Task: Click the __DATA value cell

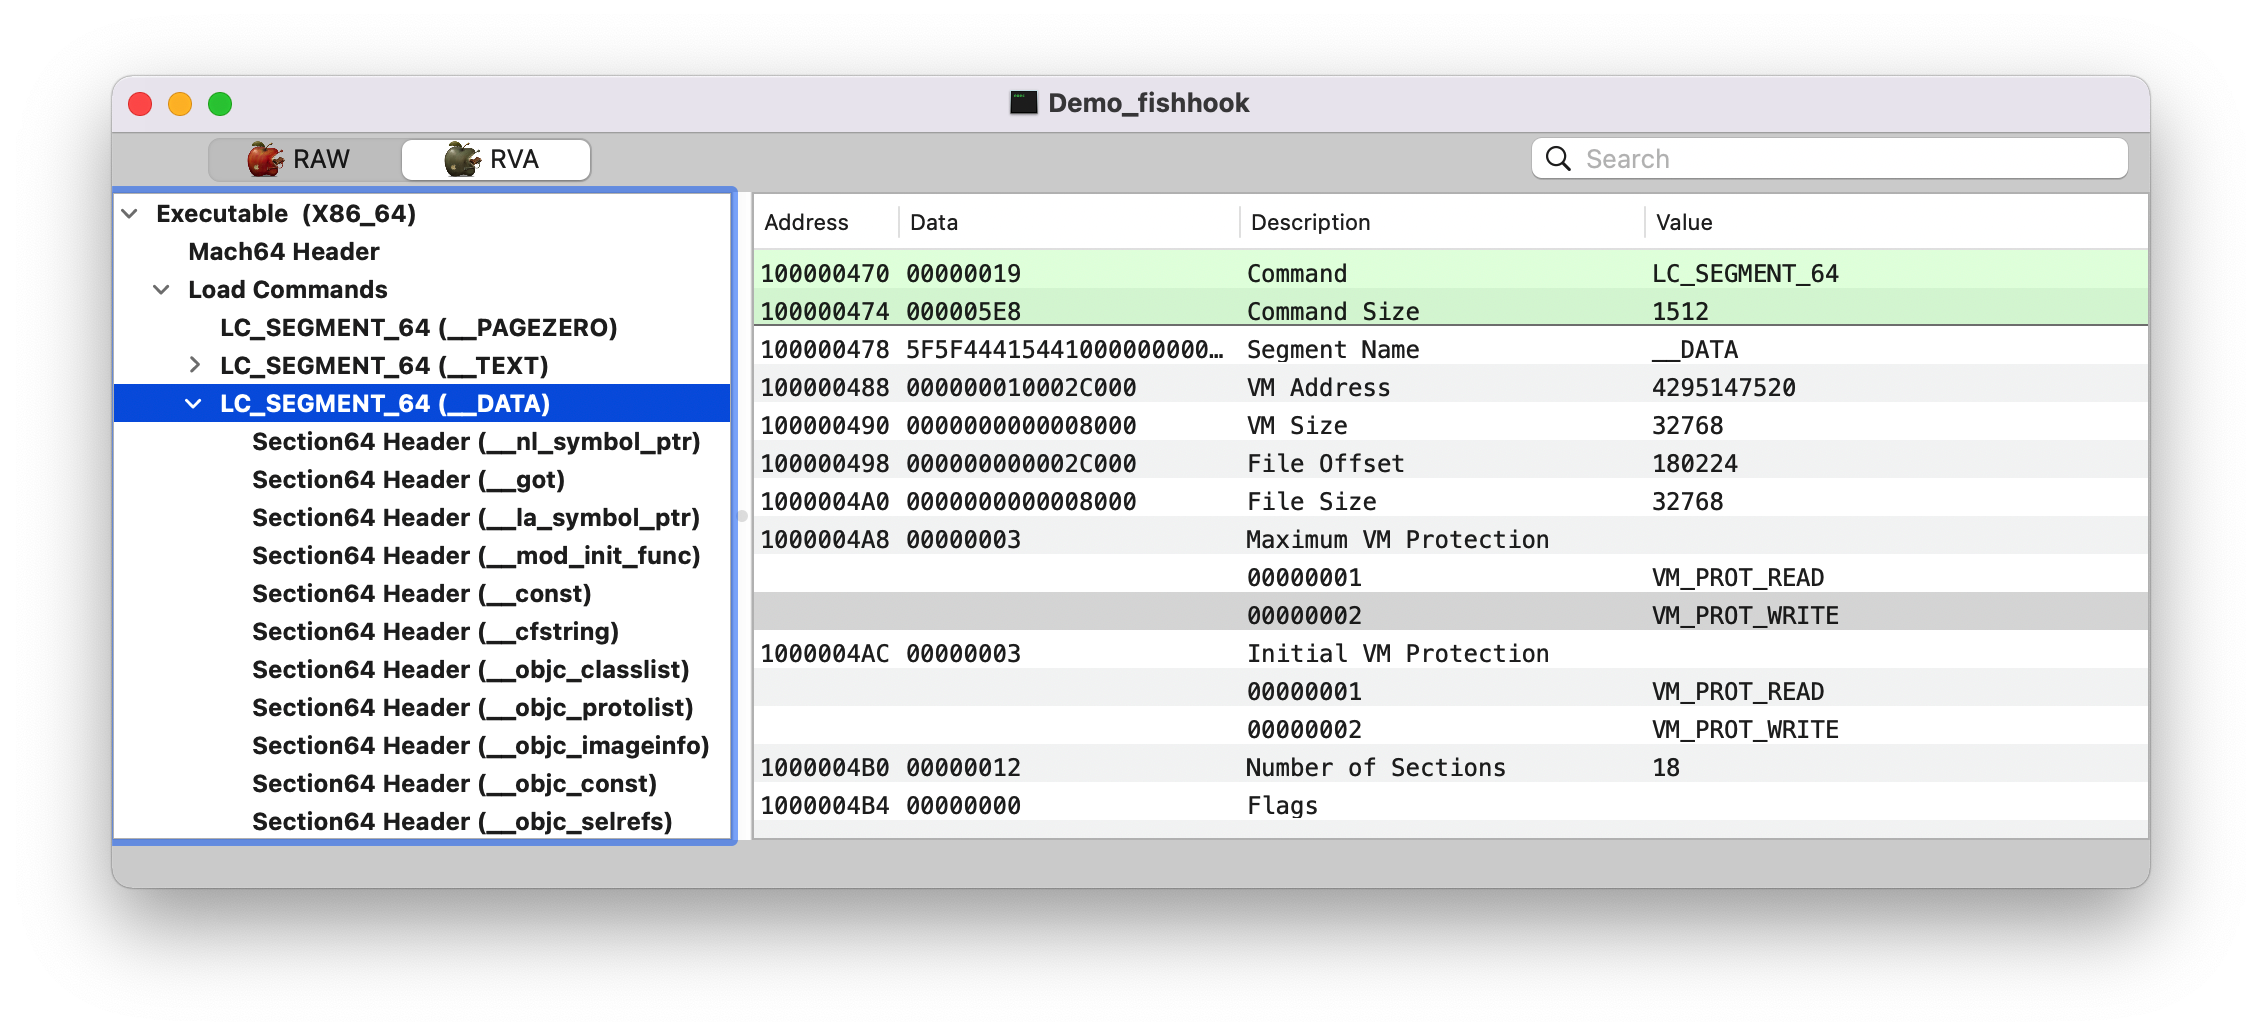Action: tap(1695, 350)
